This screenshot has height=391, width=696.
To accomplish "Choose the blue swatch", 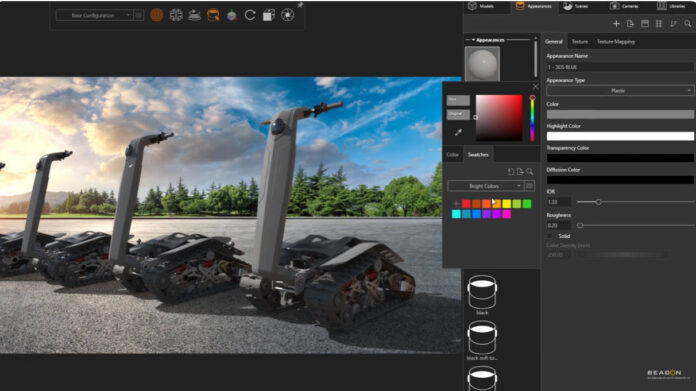I will [476, 214].
